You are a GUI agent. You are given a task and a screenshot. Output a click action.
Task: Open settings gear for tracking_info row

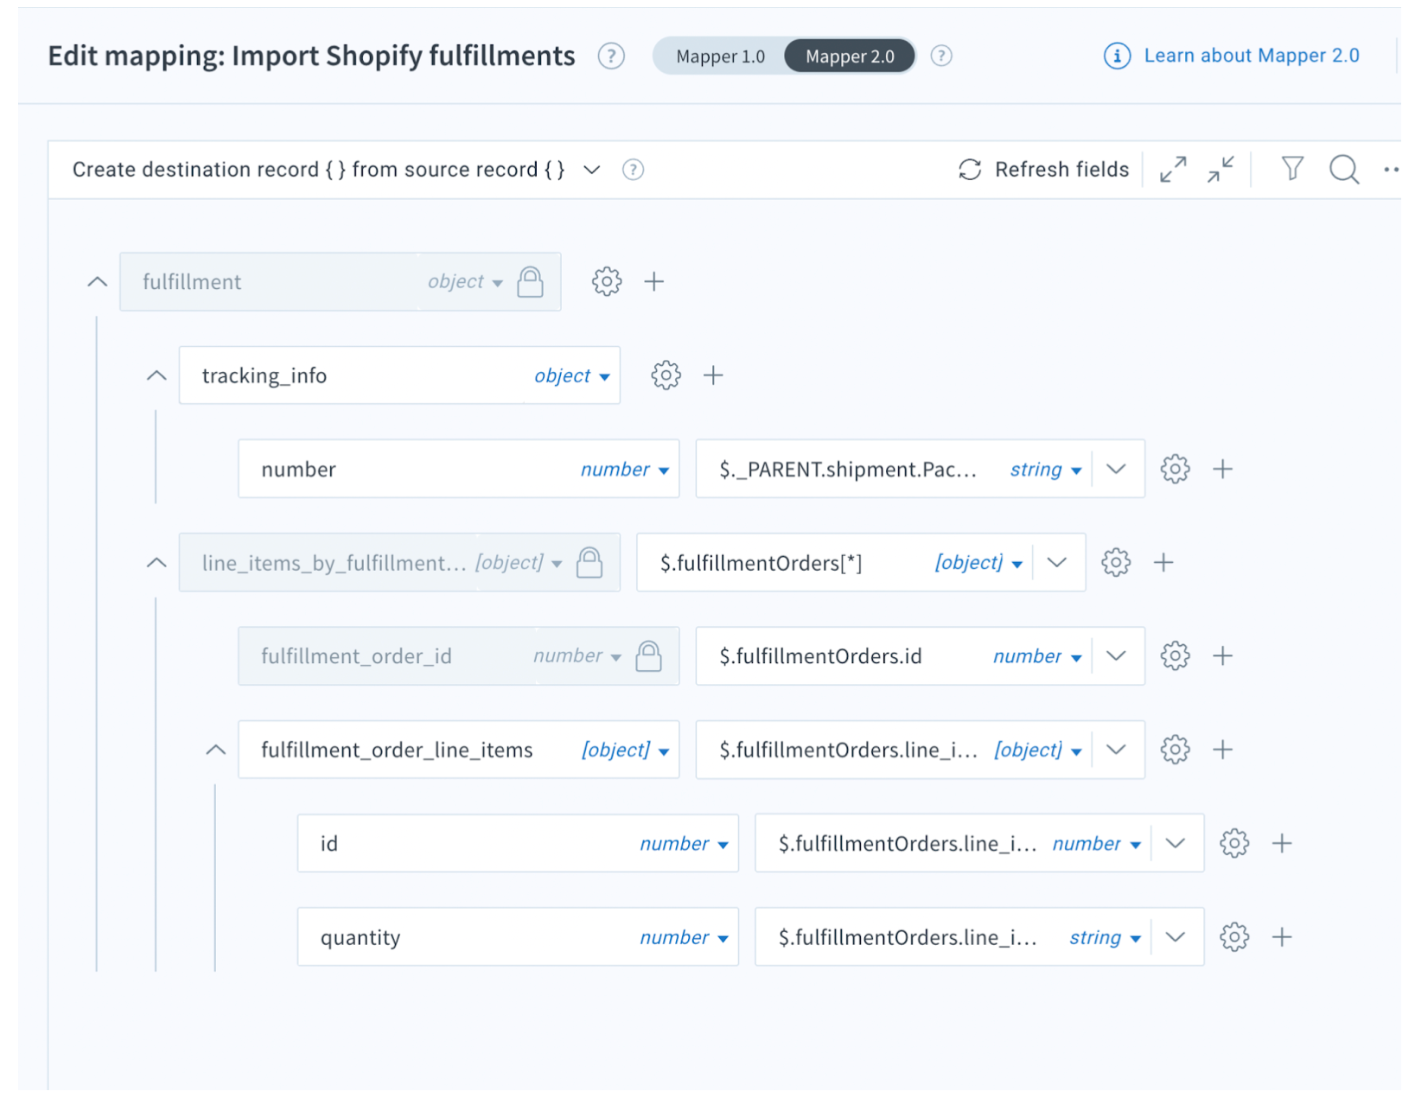click(x=666, y=376)
